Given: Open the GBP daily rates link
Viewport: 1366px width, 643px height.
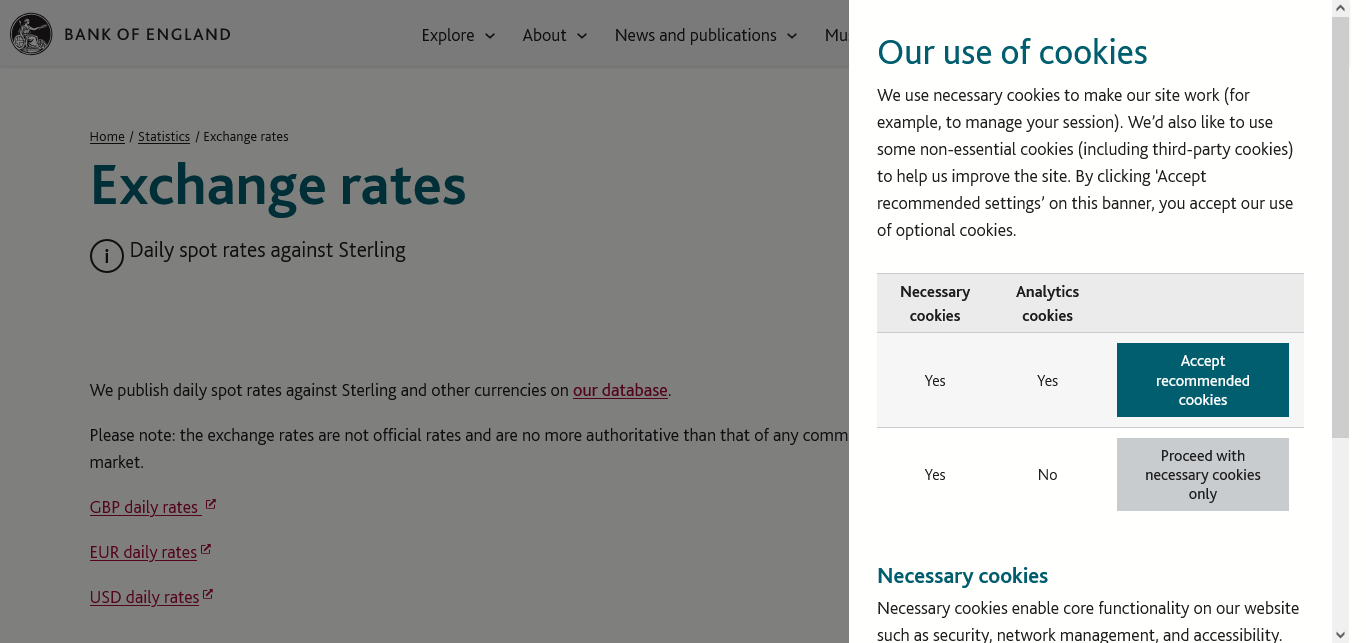Looking at the screenshot, I should click(144, 507).
